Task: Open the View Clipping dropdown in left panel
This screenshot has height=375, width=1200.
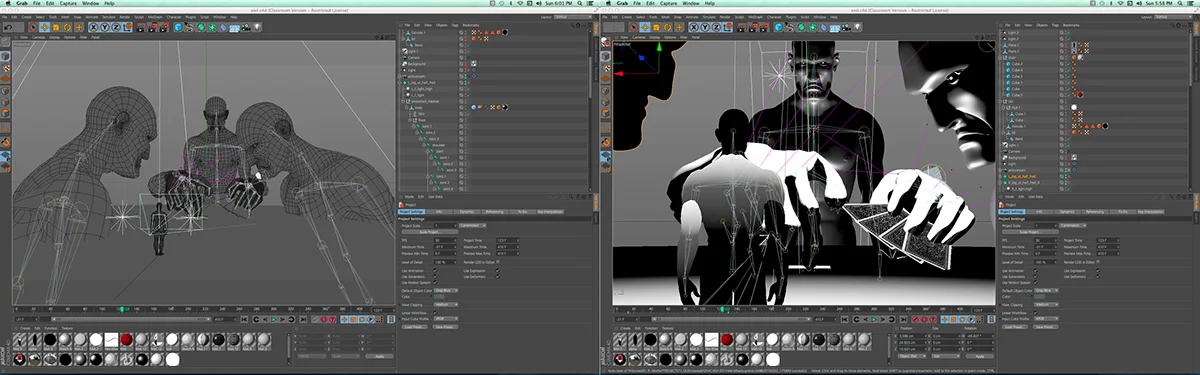Action: pos(446,304)
